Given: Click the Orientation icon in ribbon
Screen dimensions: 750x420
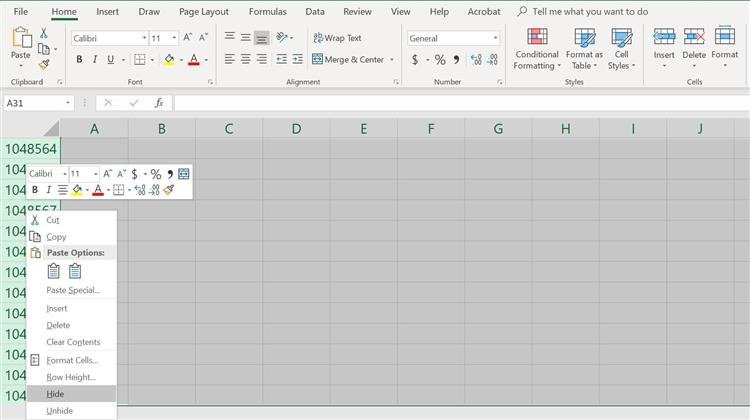Looking at the screenshot, I should point(282,37).
